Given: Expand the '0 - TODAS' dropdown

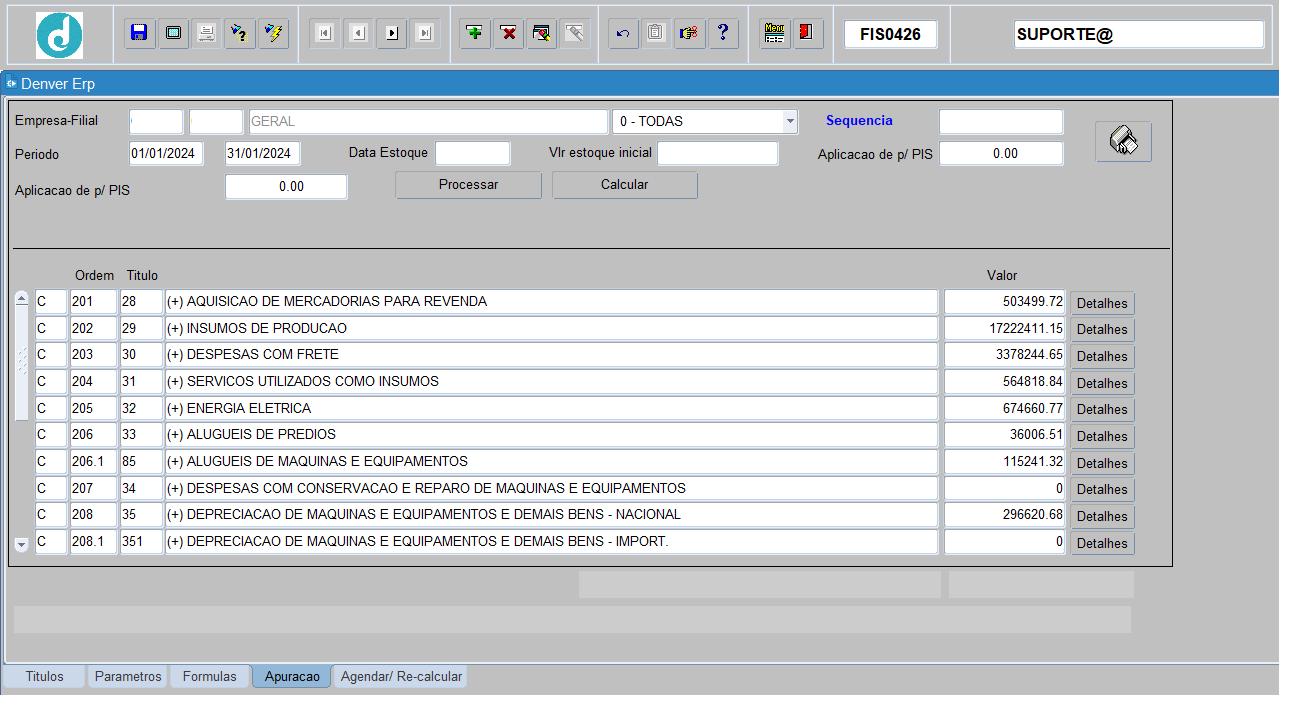Looking at the screenshot, I should tap(790, 121).
